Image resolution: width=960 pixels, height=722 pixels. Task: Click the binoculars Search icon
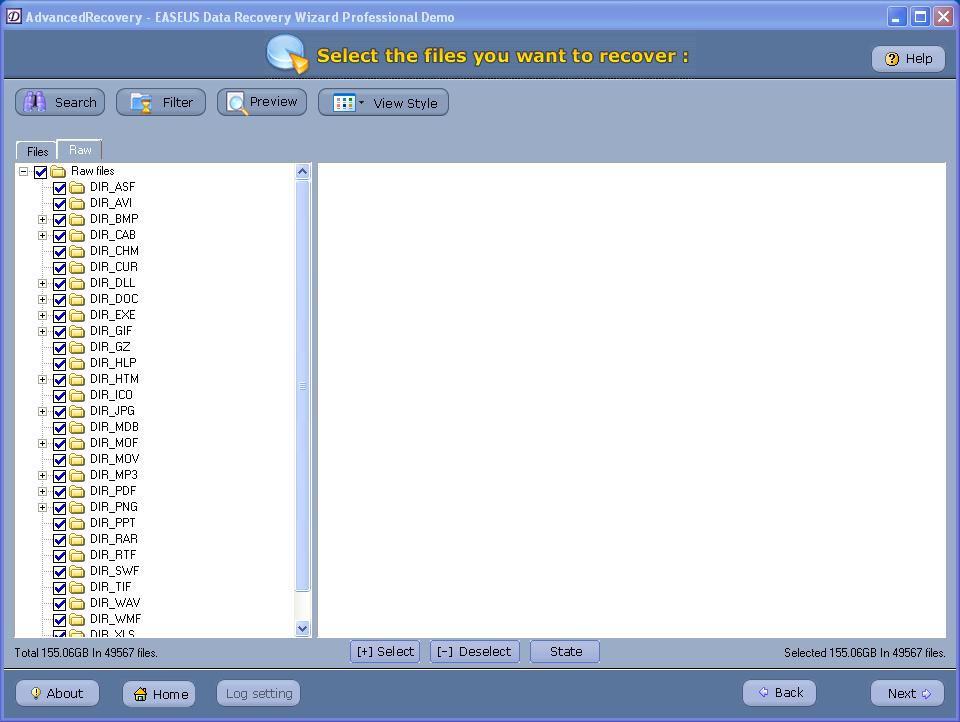pyautogui.click(x=35, y=102)
